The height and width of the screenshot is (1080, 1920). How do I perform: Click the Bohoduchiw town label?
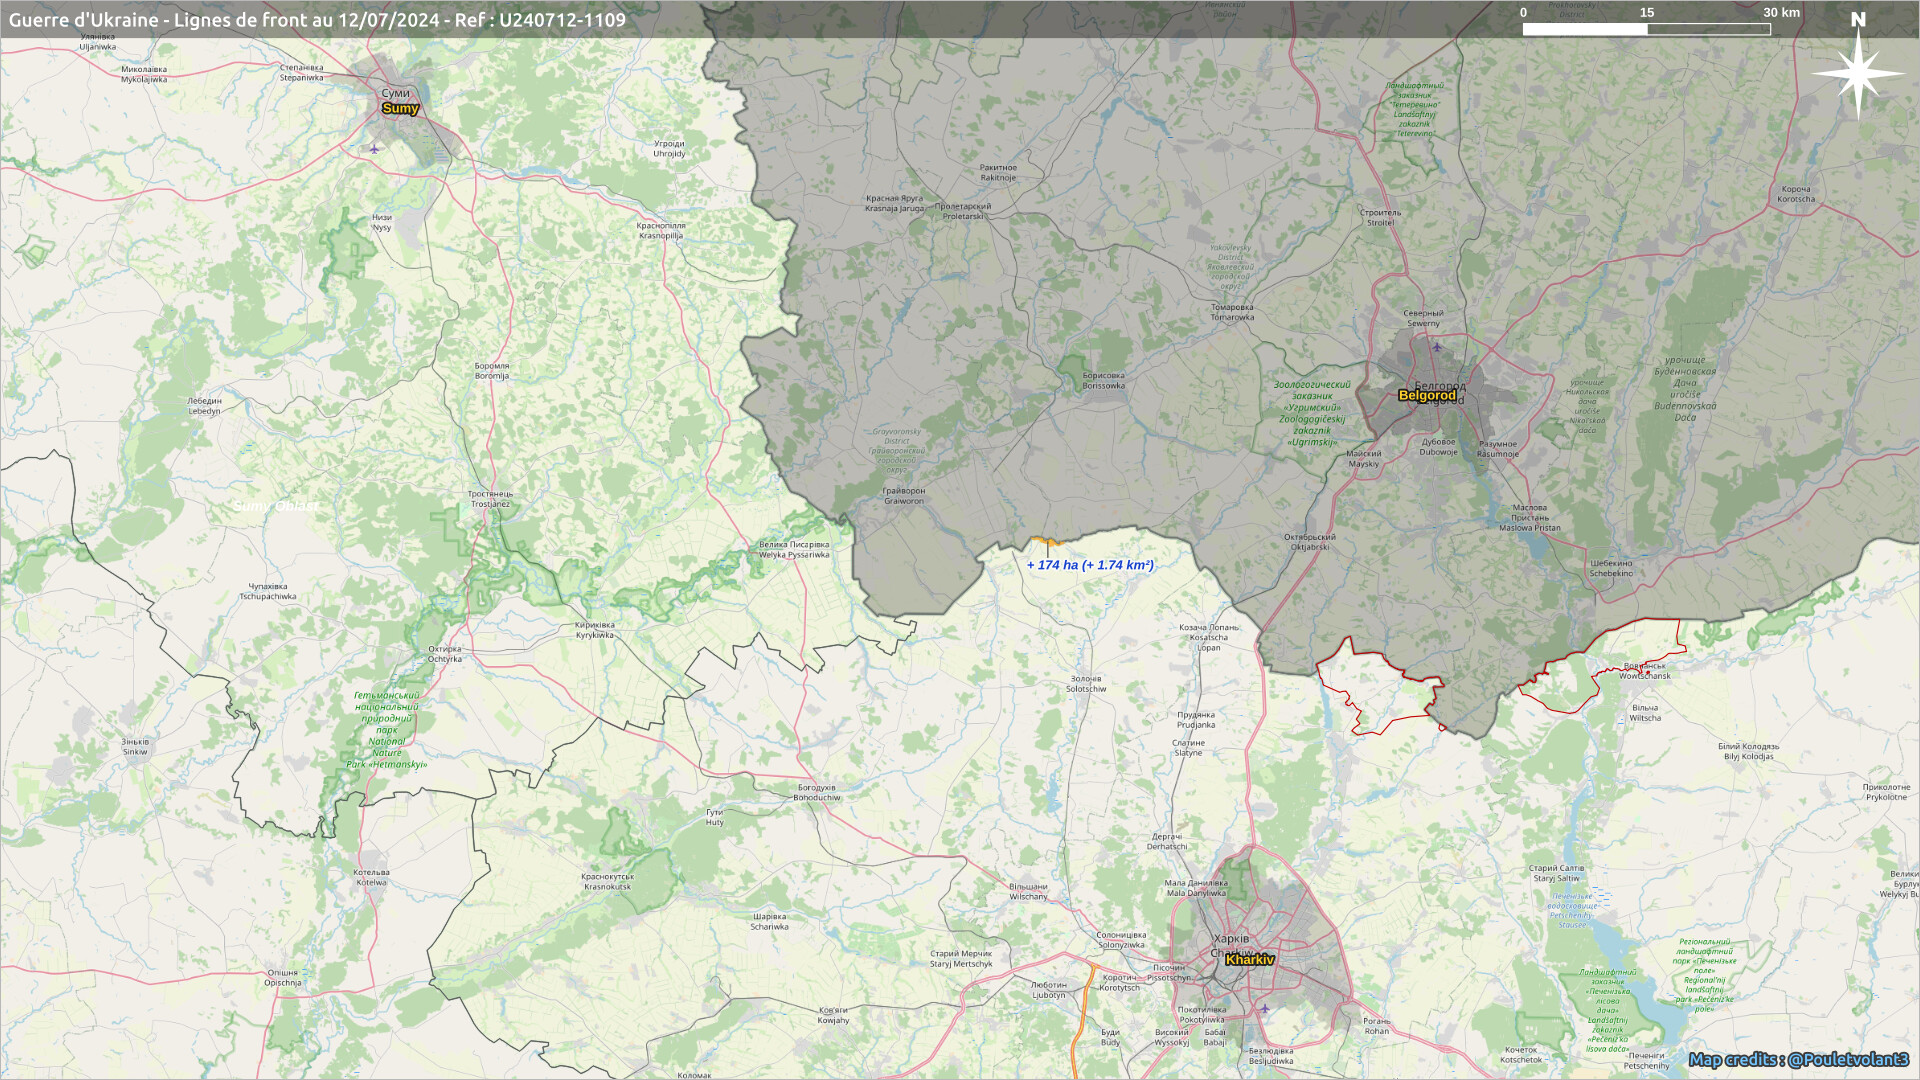[817, 793]
